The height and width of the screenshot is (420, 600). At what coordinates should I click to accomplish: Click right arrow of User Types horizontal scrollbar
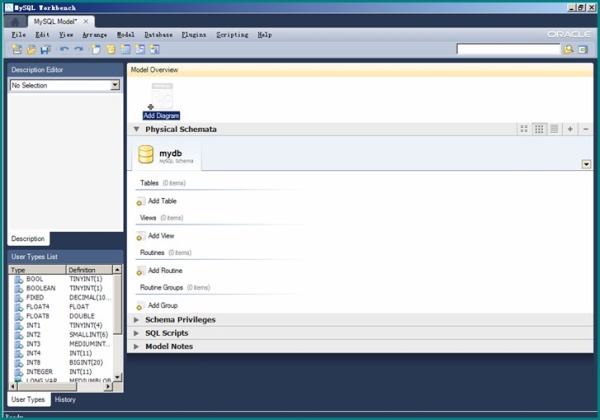[108, 387]
